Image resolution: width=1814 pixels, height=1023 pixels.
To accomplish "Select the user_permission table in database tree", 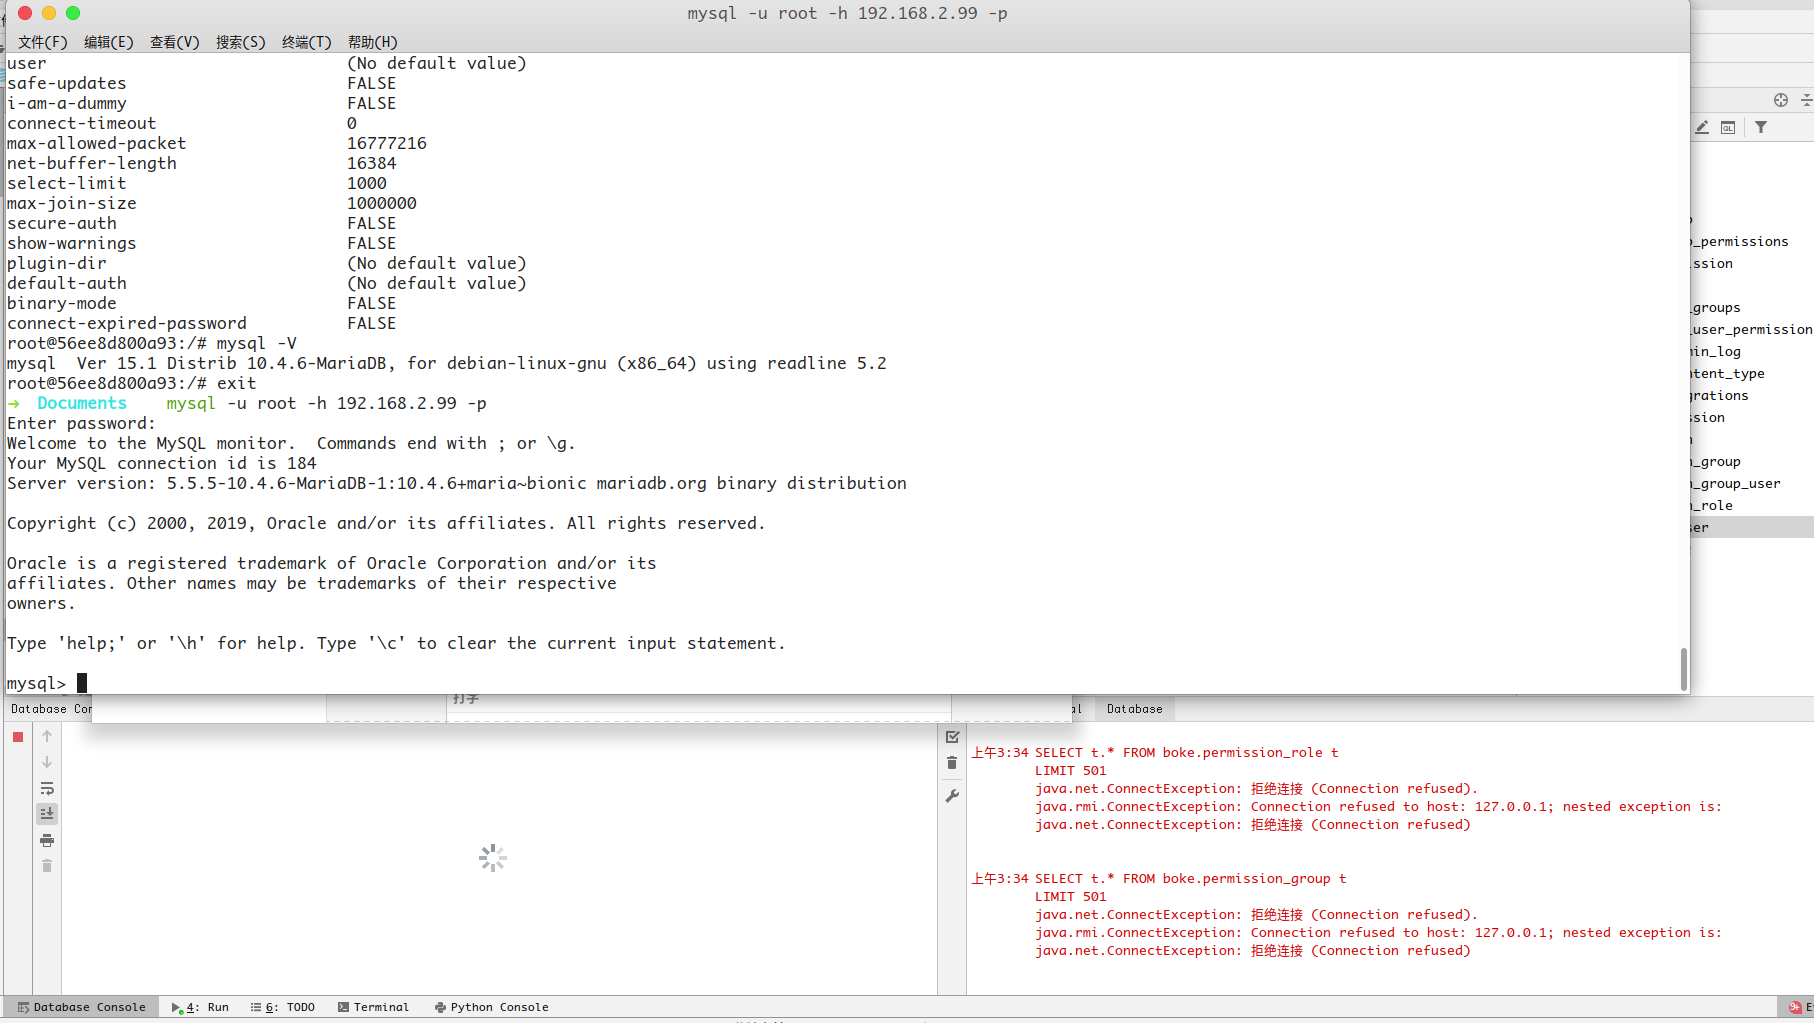I will [x=1751, y=329].
